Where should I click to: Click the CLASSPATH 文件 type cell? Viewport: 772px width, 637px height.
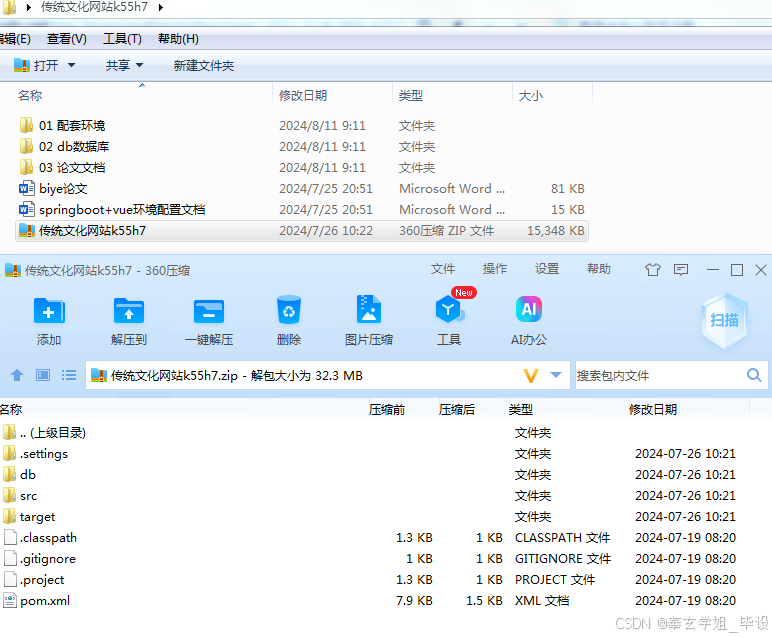[x=562, y=538]
